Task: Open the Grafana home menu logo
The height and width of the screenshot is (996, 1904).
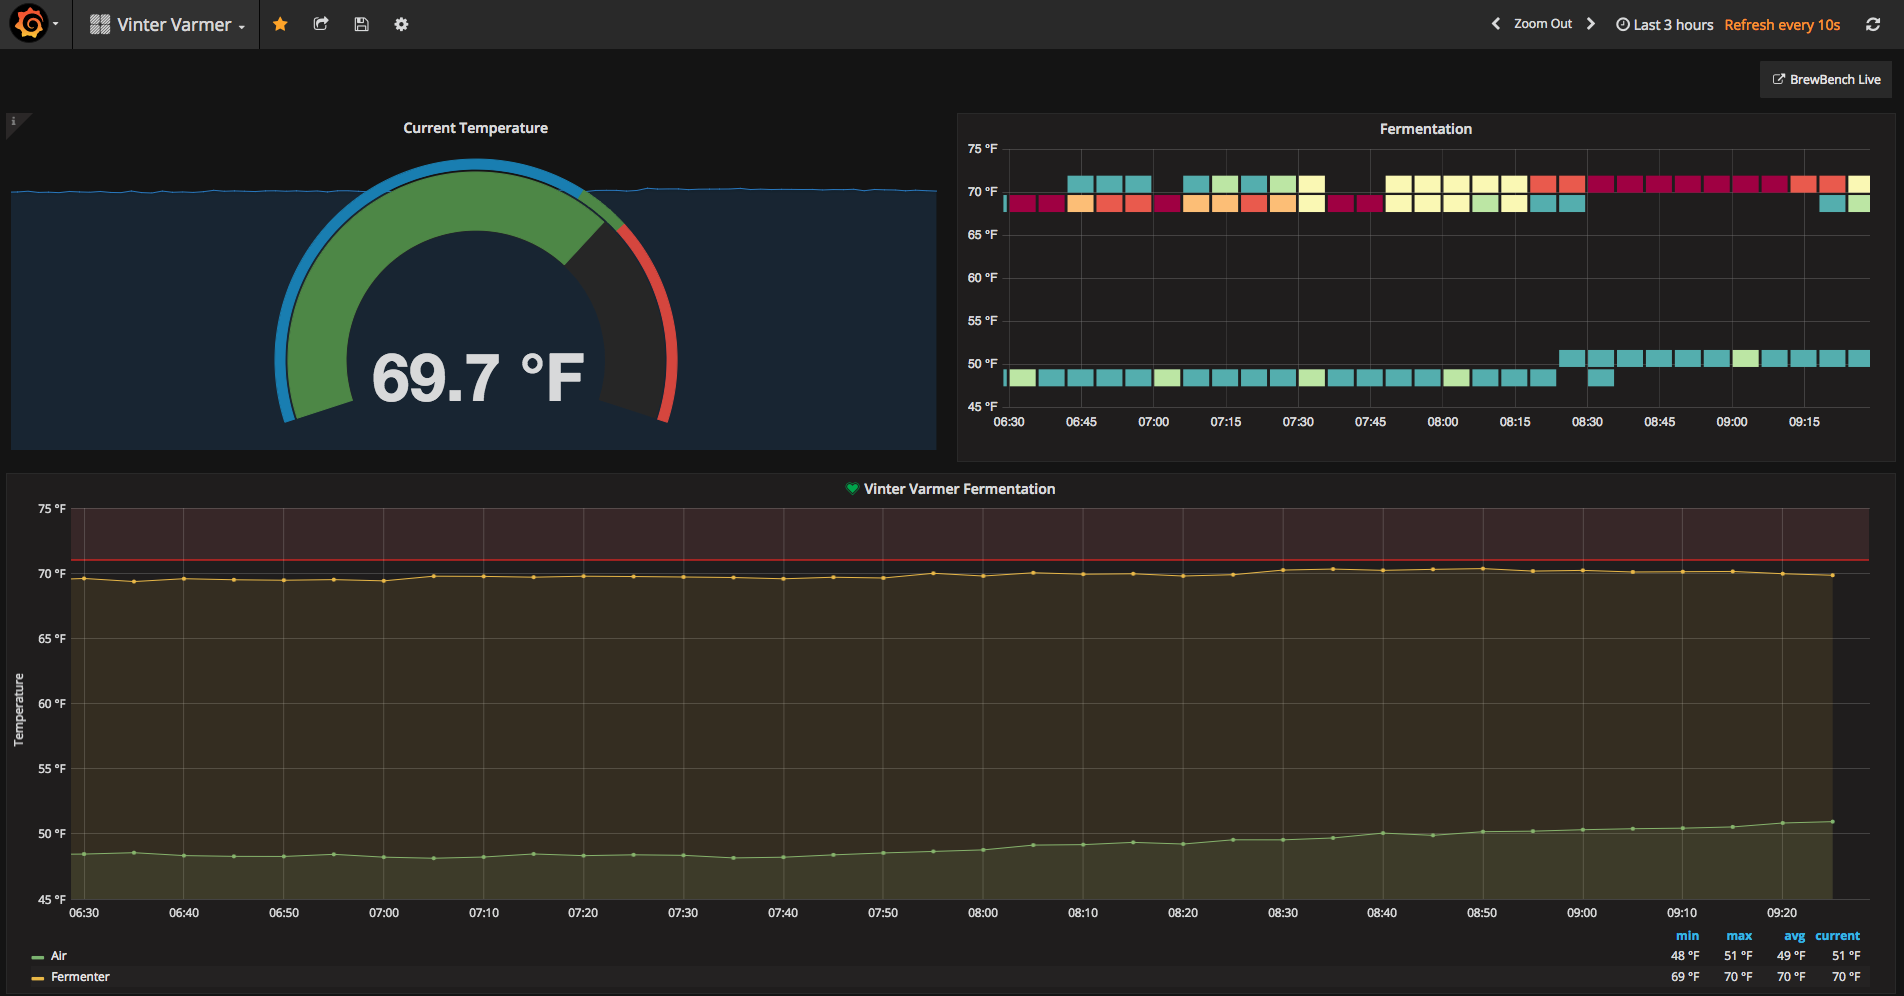Action: [29, 23]
